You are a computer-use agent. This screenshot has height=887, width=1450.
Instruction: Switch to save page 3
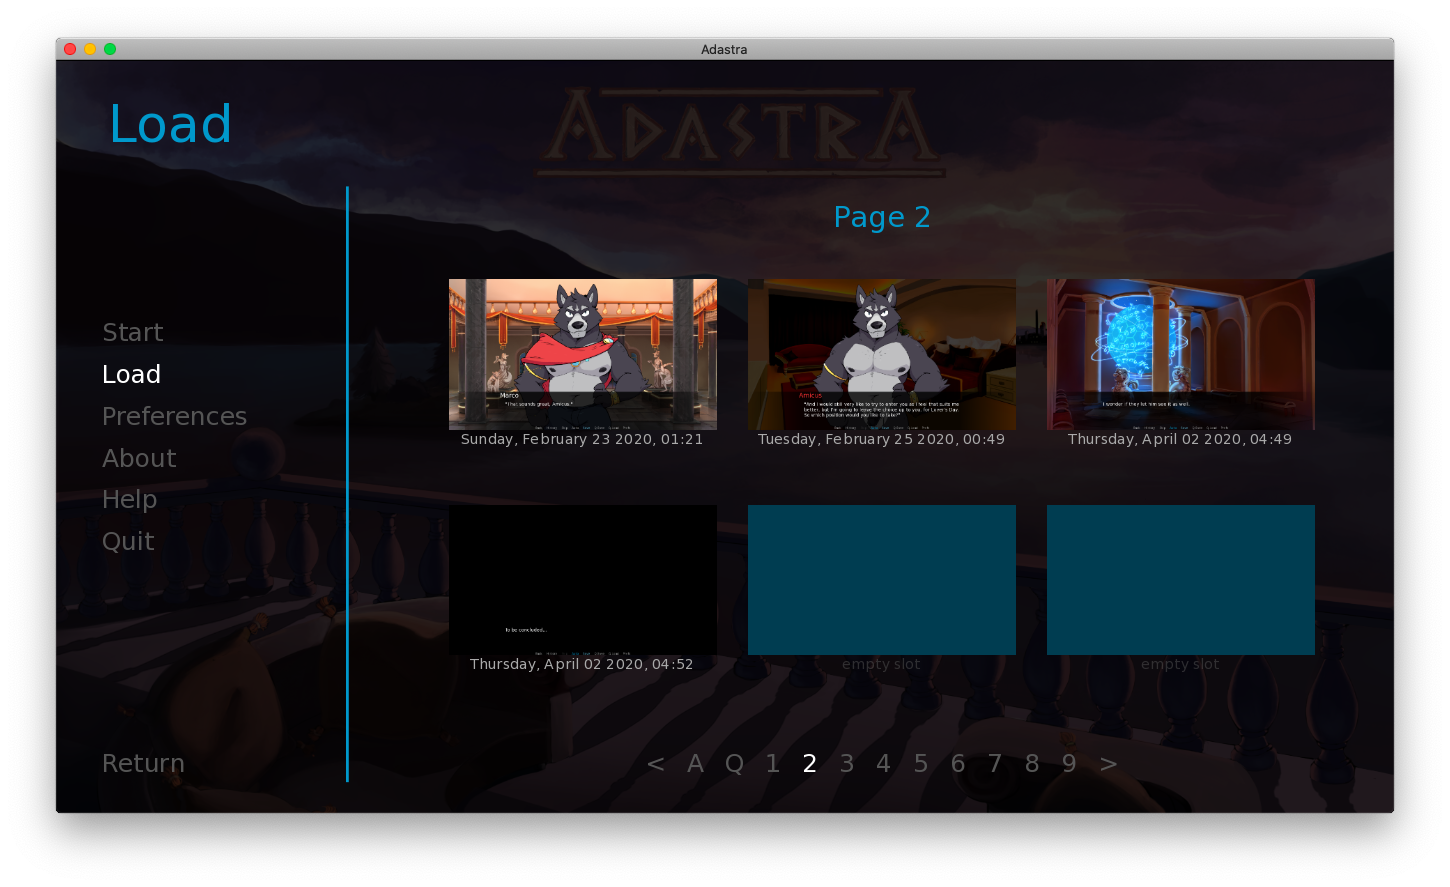(x=847, y=764)
